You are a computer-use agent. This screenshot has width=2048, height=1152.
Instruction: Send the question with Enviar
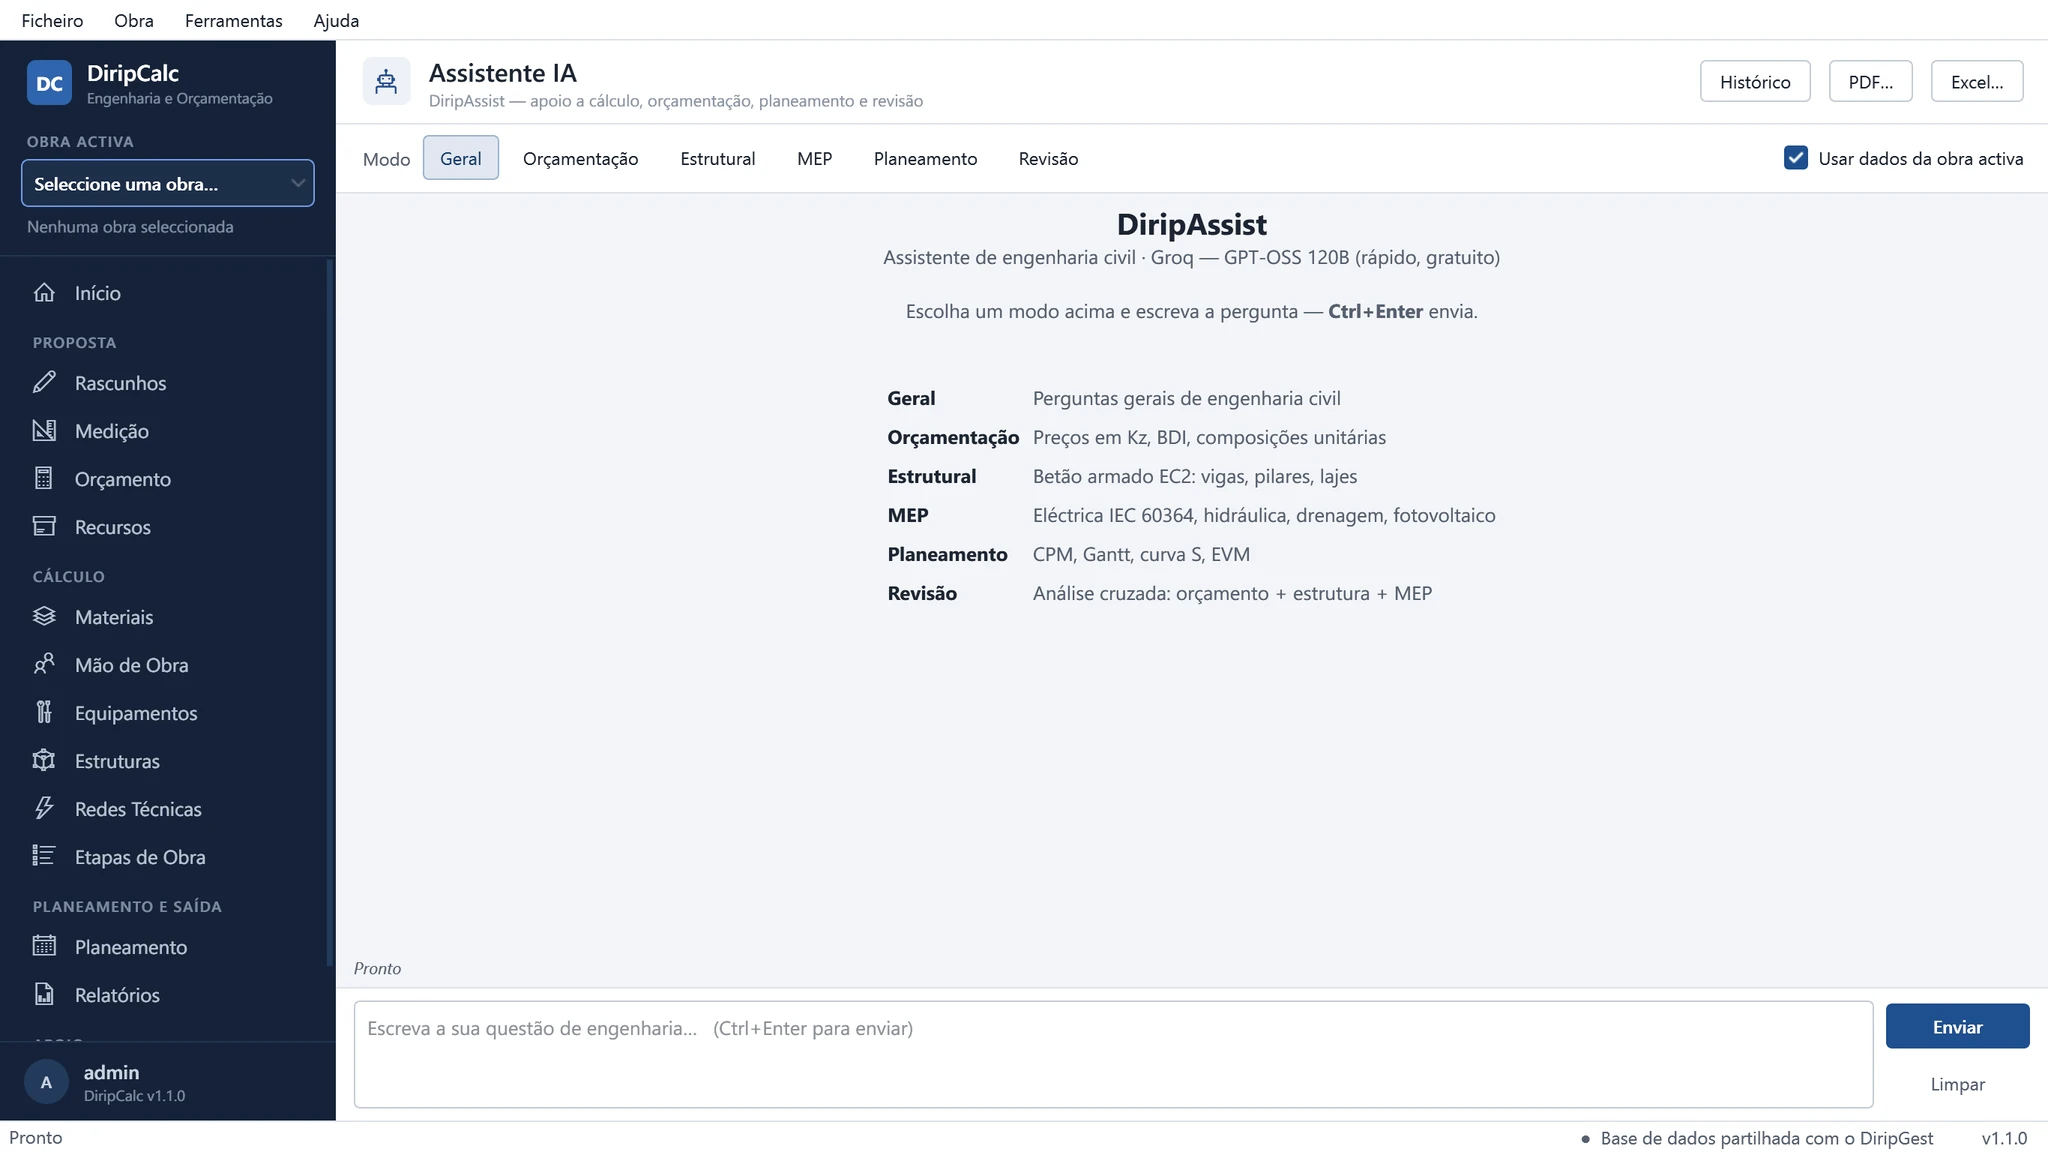click(1957, 1027)
